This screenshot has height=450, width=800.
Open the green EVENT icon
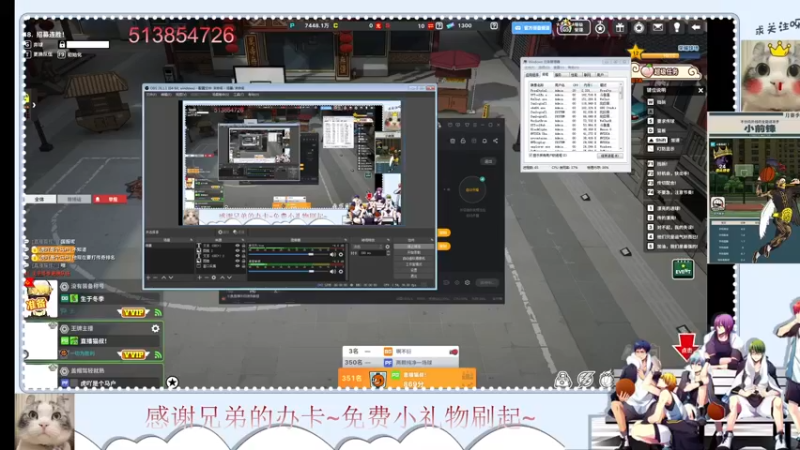pyautogui.click(x=683, y=269)
